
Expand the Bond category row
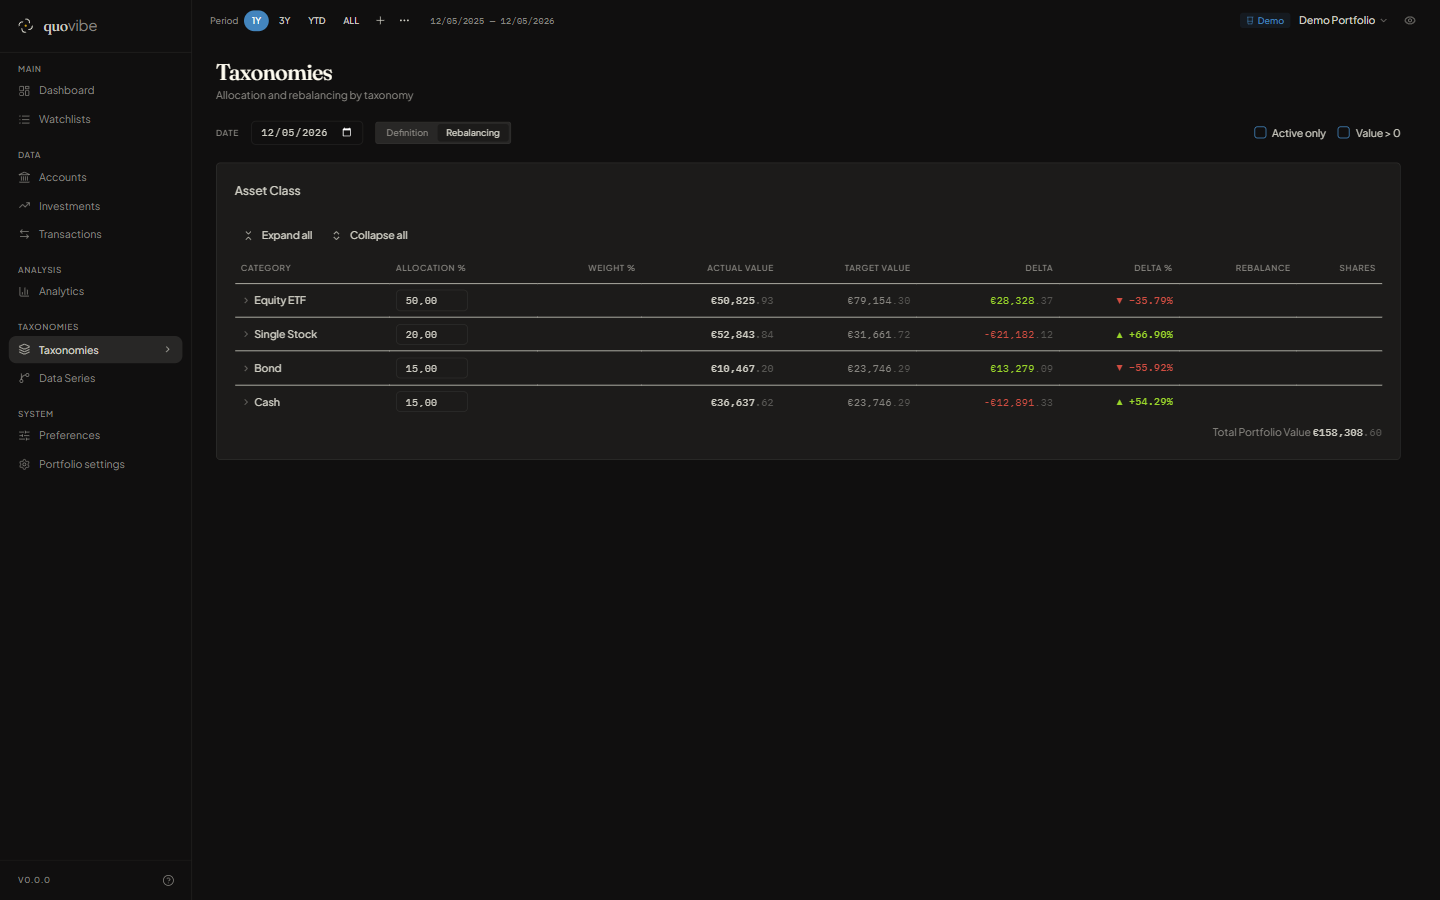point(246,368)
